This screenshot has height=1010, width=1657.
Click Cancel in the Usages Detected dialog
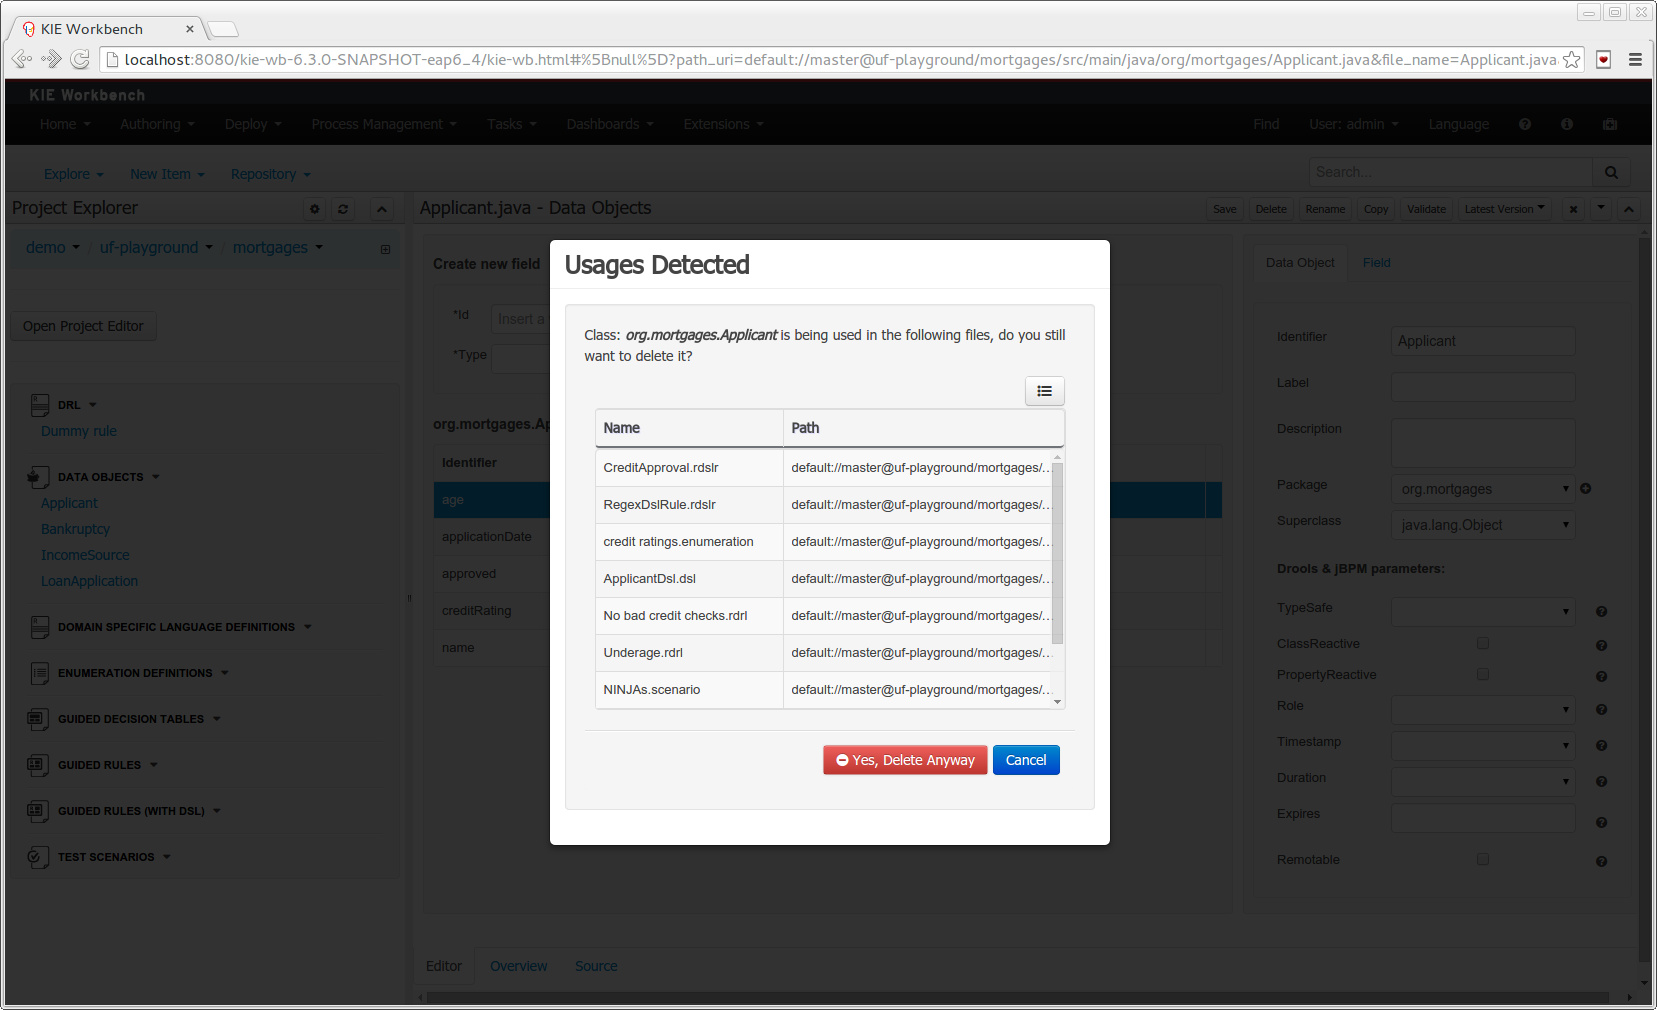[1025, 760]
